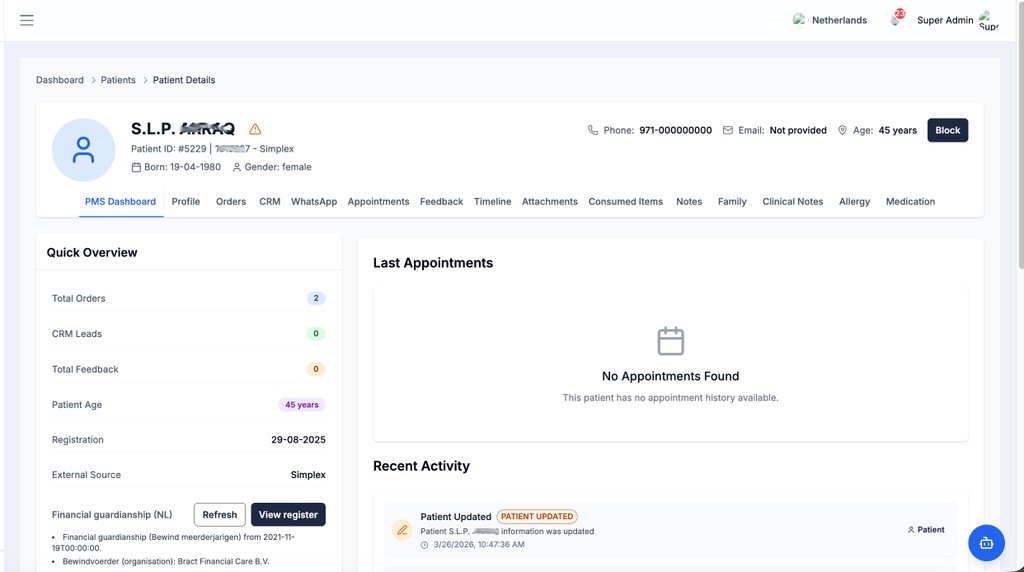Click the 45 years Patient Age badge
The width and height of the screenshot is (1024, 572).
point(302,404)
